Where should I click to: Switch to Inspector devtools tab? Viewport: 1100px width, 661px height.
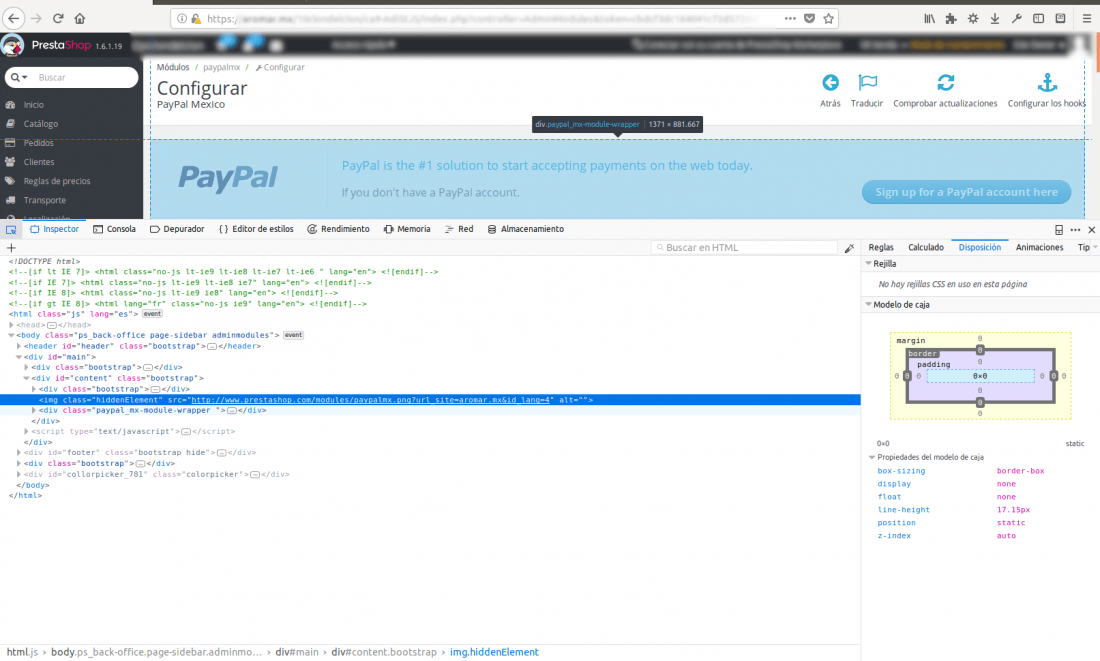tap(54, 229)
